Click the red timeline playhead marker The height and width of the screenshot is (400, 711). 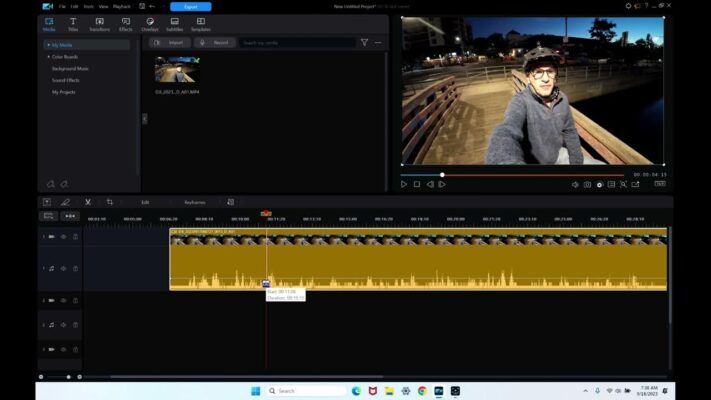tap(266, 213)
